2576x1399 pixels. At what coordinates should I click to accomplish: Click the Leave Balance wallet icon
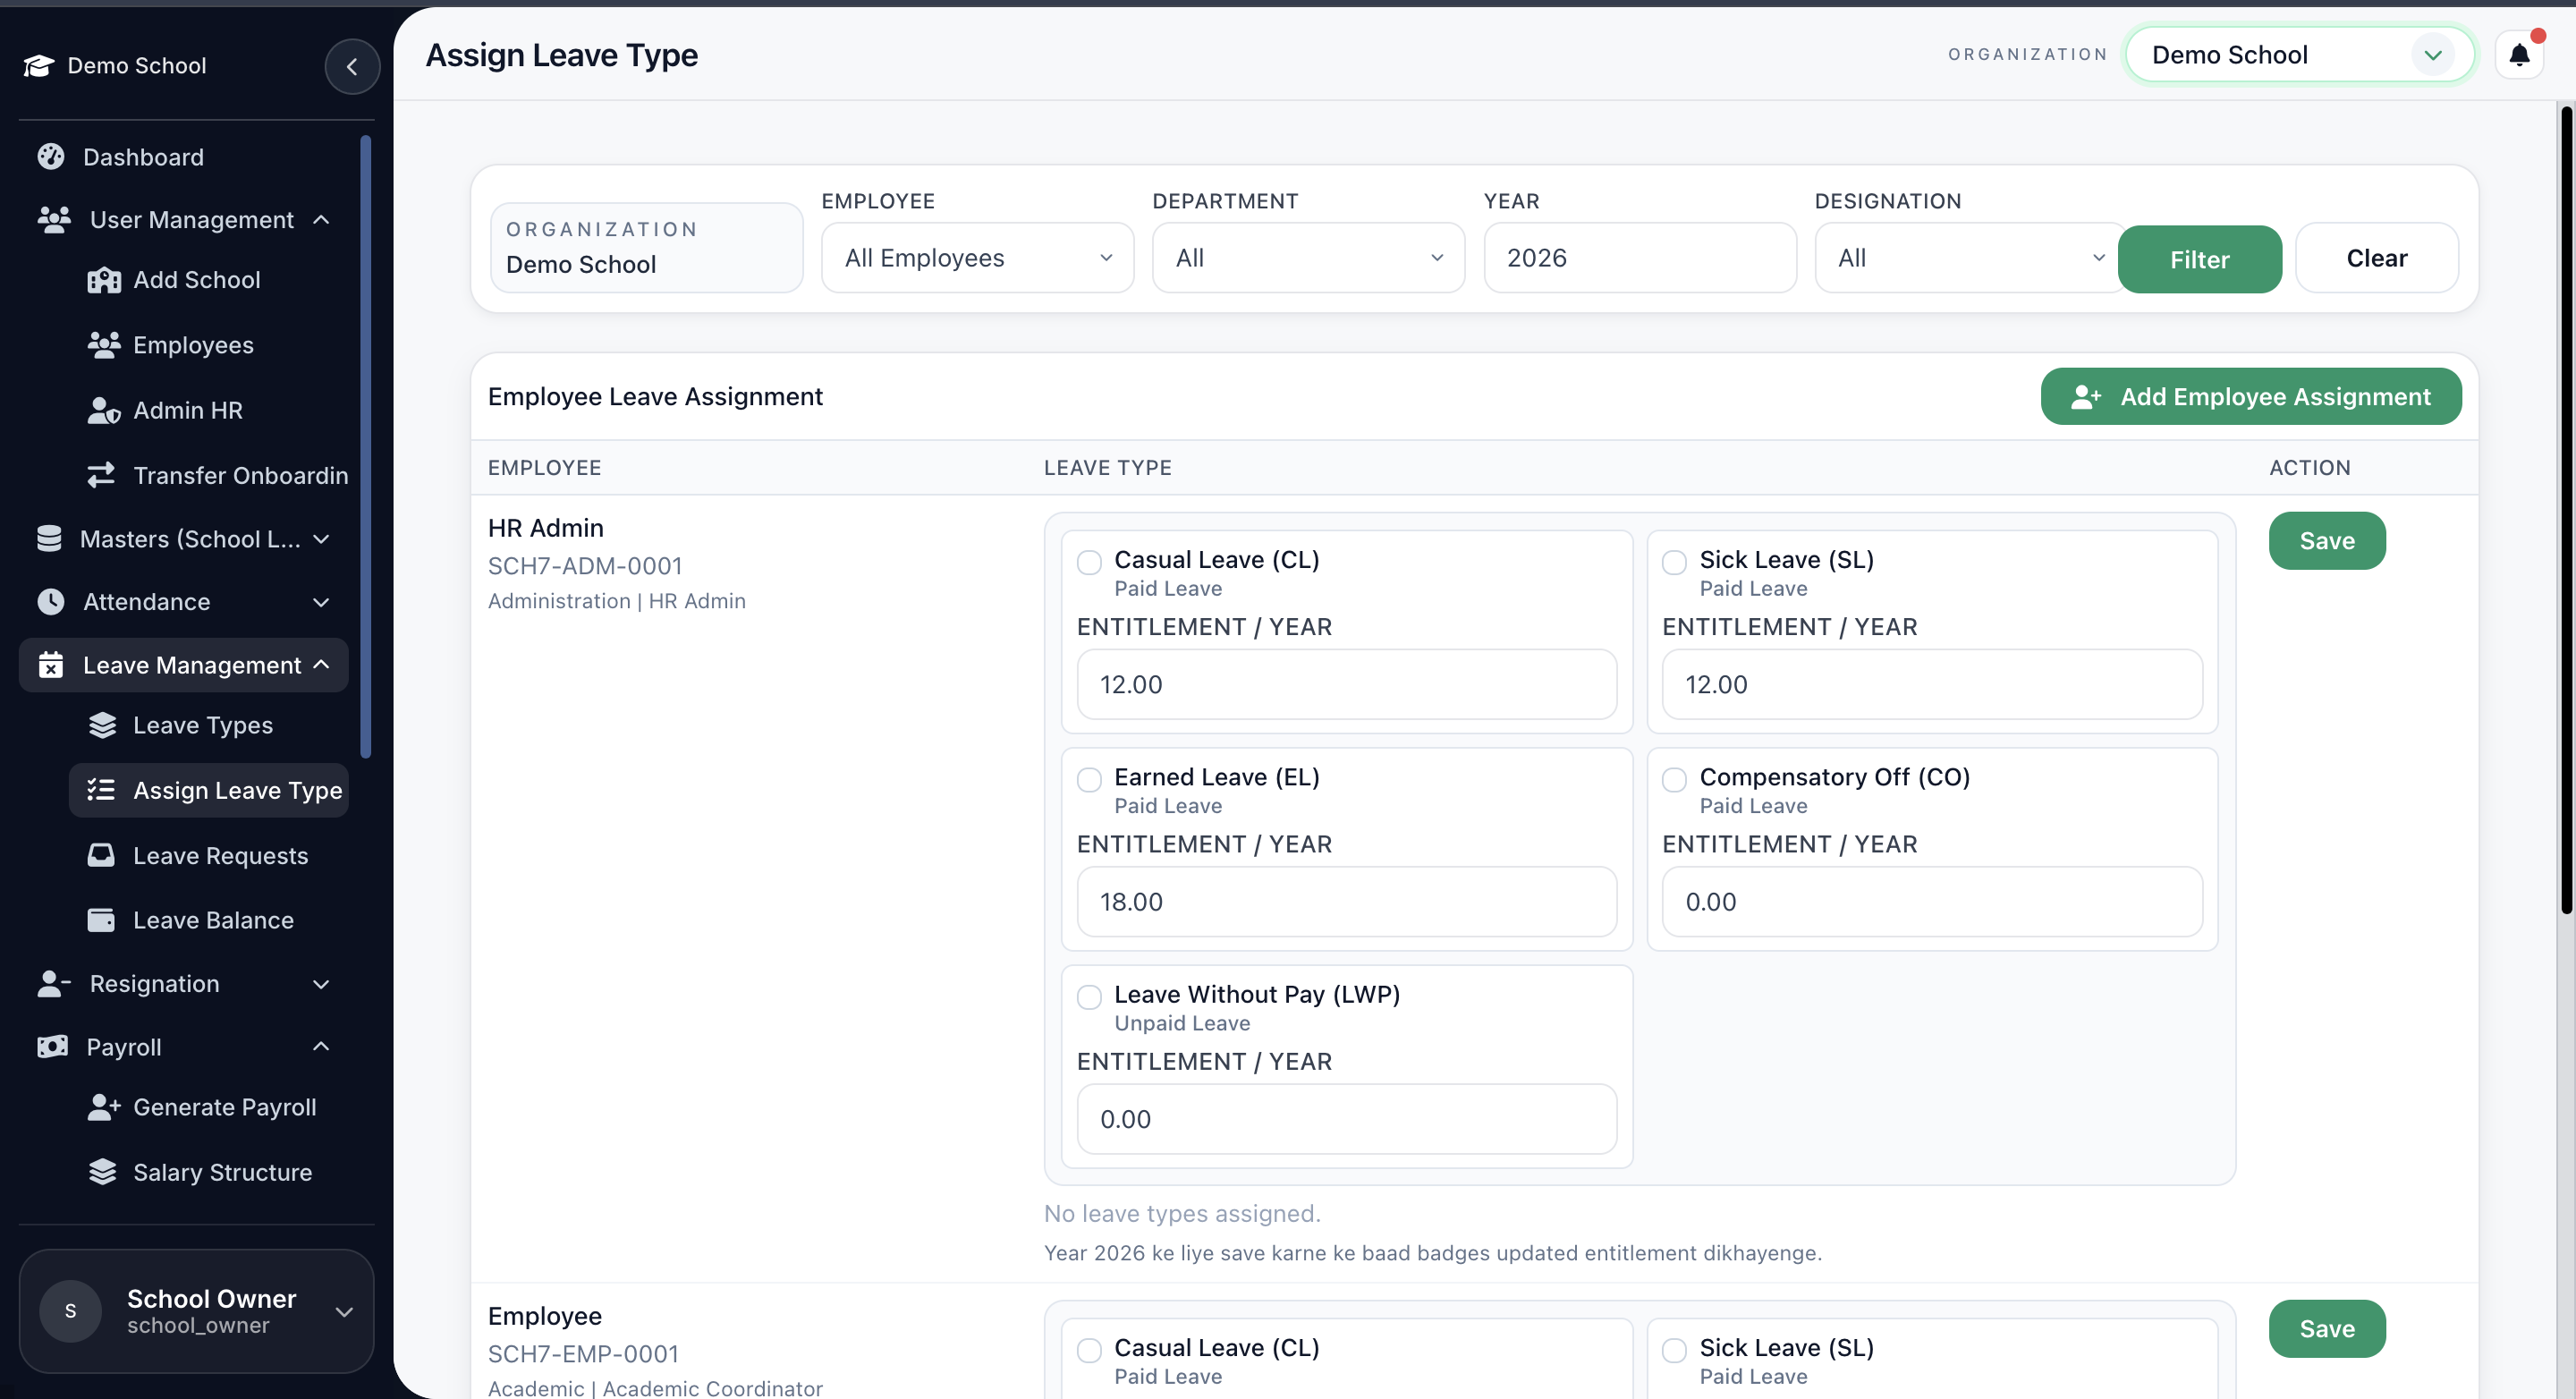pyautogui.click(x=101, y=920)
